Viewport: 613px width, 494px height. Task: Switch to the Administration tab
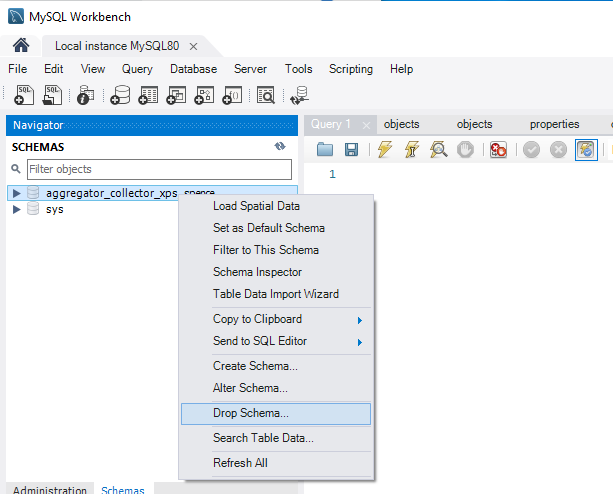click(x=49, y=490)
